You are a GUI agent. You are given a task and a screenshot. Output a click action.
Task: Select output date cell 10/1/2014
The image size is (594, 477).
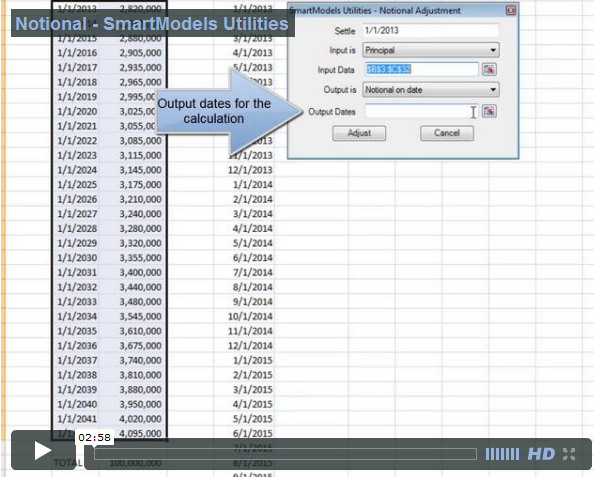point(244,316)
